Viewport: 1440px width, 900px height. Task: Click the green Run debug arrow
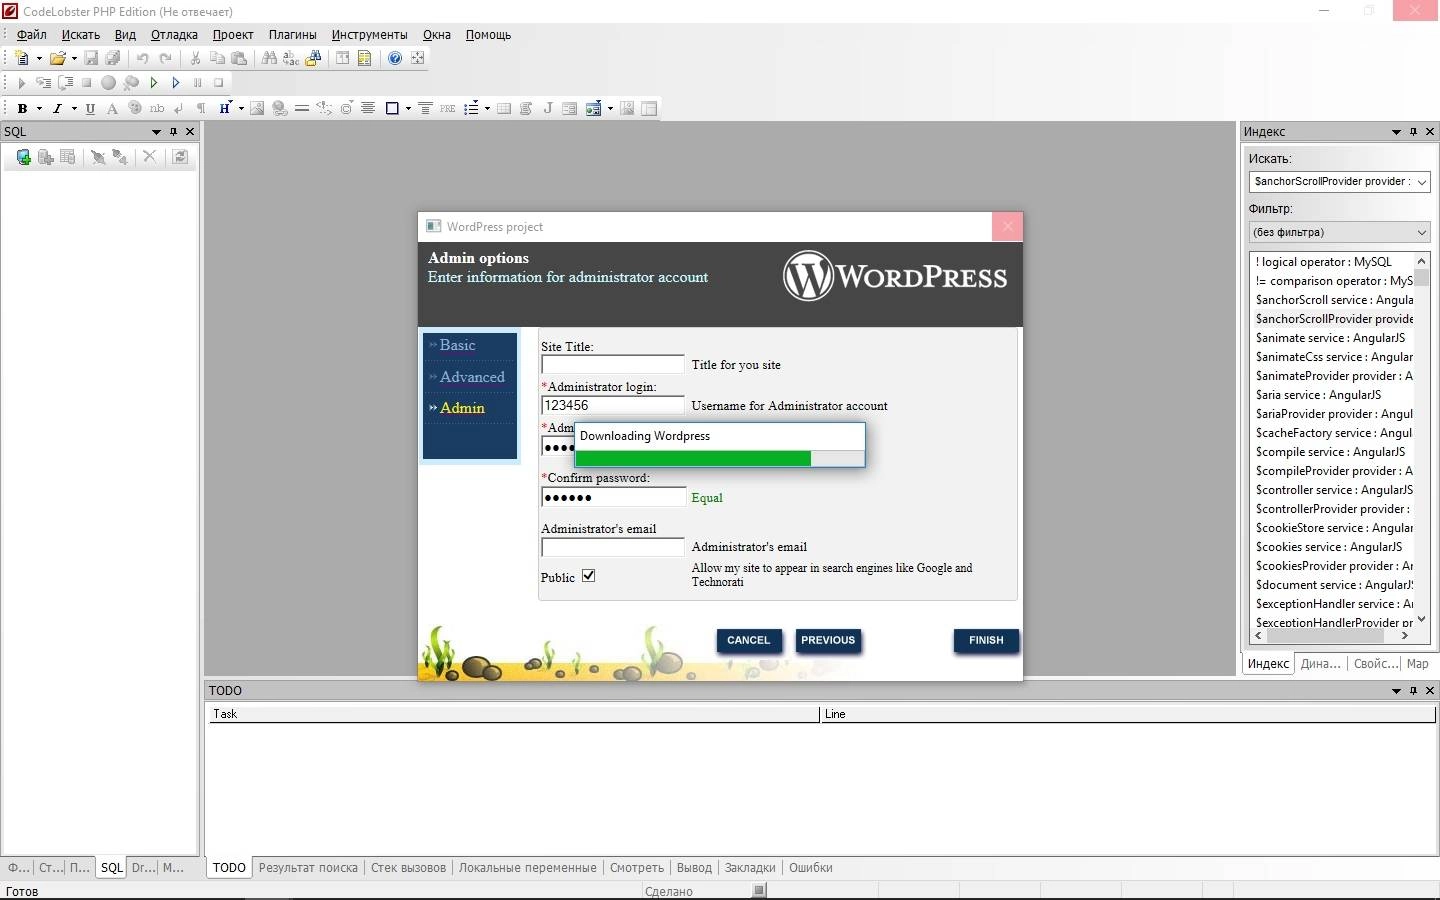[153, 83]
